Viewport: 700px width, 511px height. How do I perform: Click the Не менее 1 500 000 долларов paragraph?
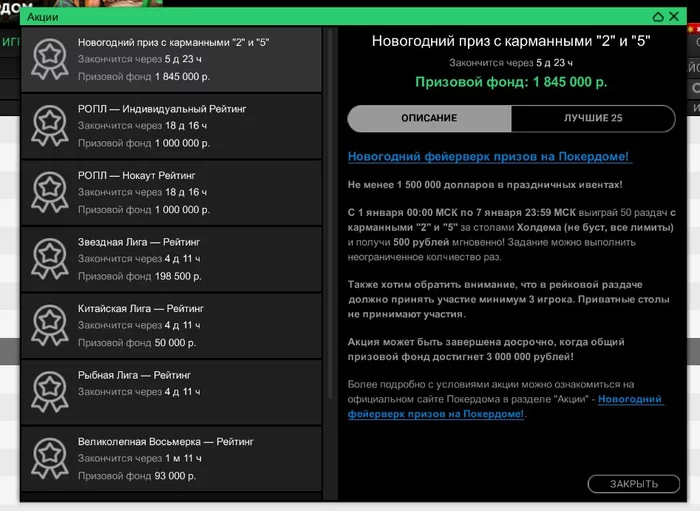(x=485, y=185)
